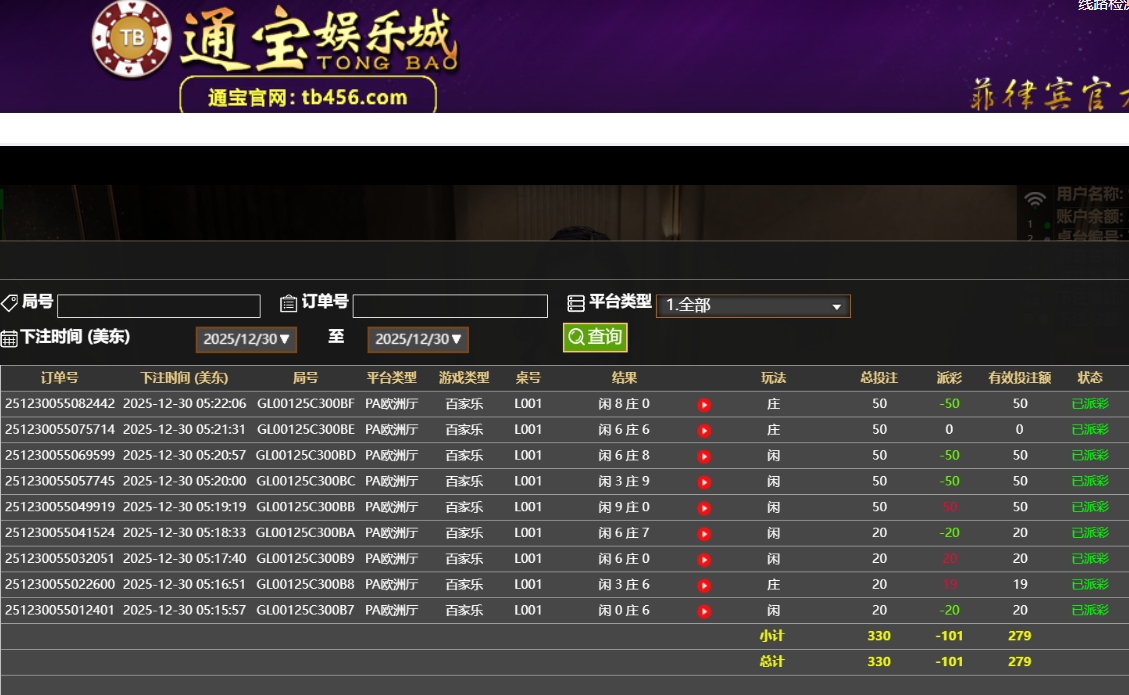
Task: Focus the 订单号 text box
Action: point(450,306)
